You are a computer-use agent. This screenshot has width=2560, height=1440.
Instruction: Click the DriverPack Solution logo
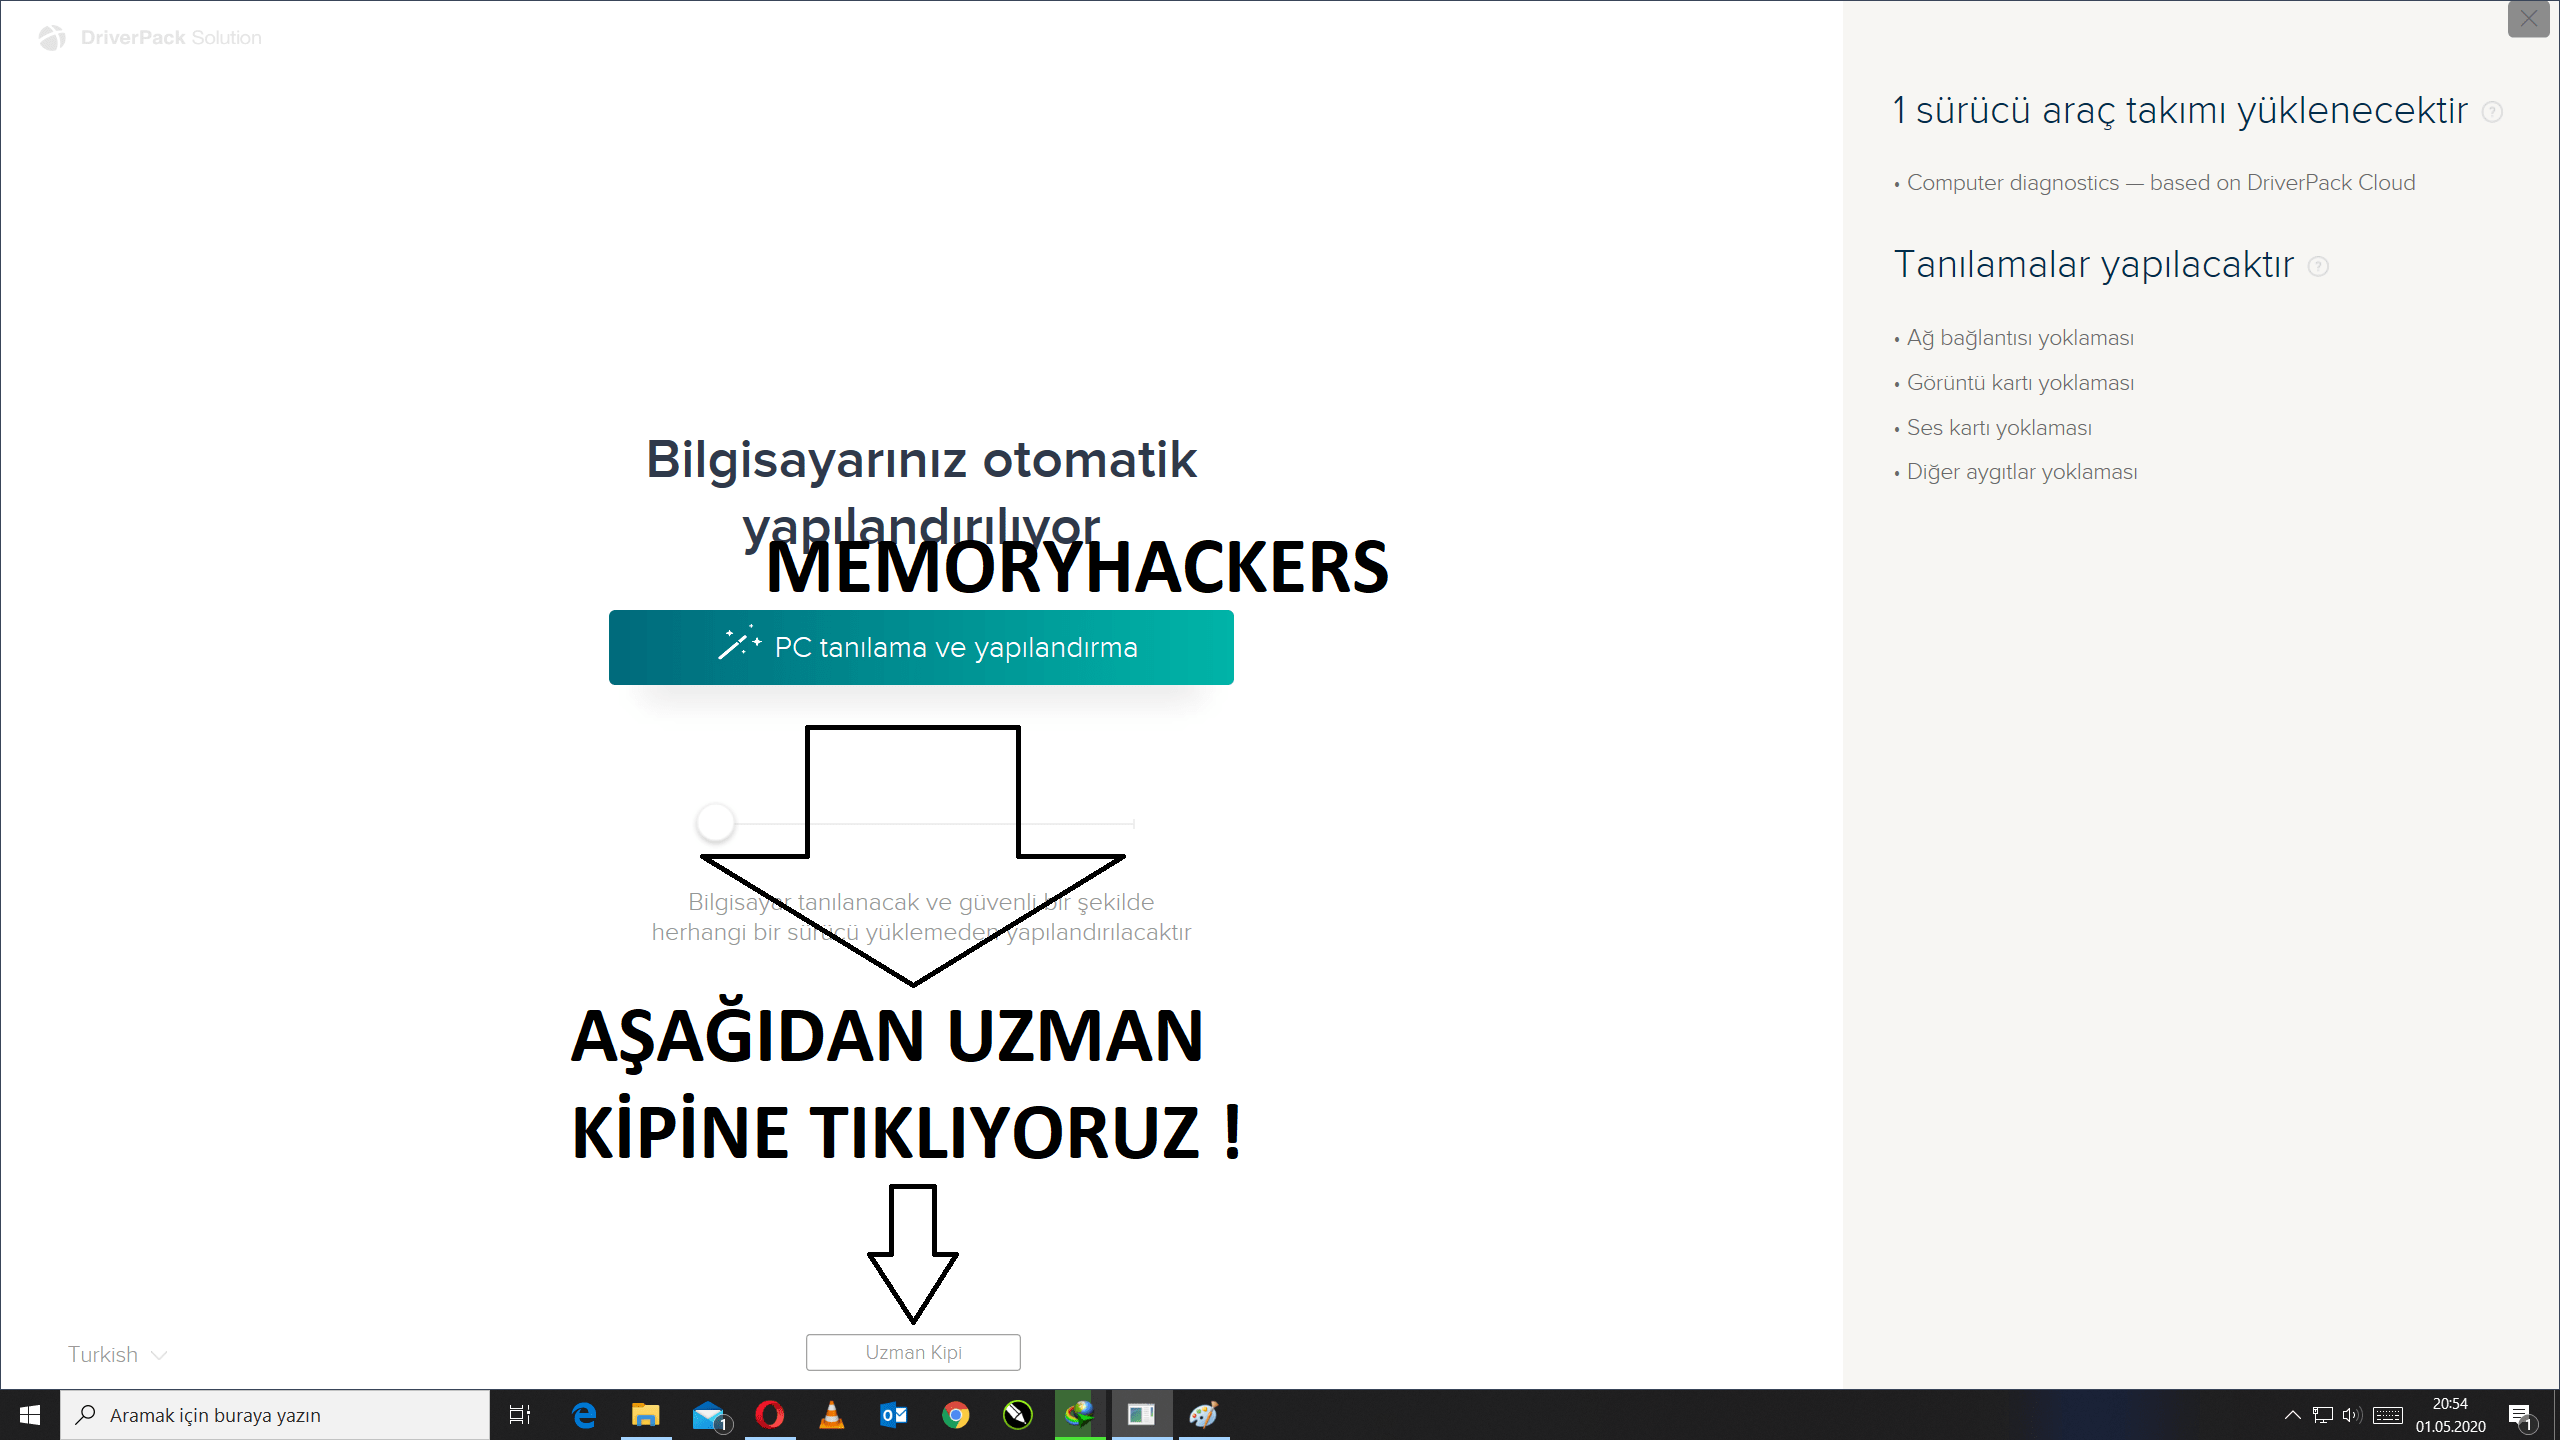point(150,38)
